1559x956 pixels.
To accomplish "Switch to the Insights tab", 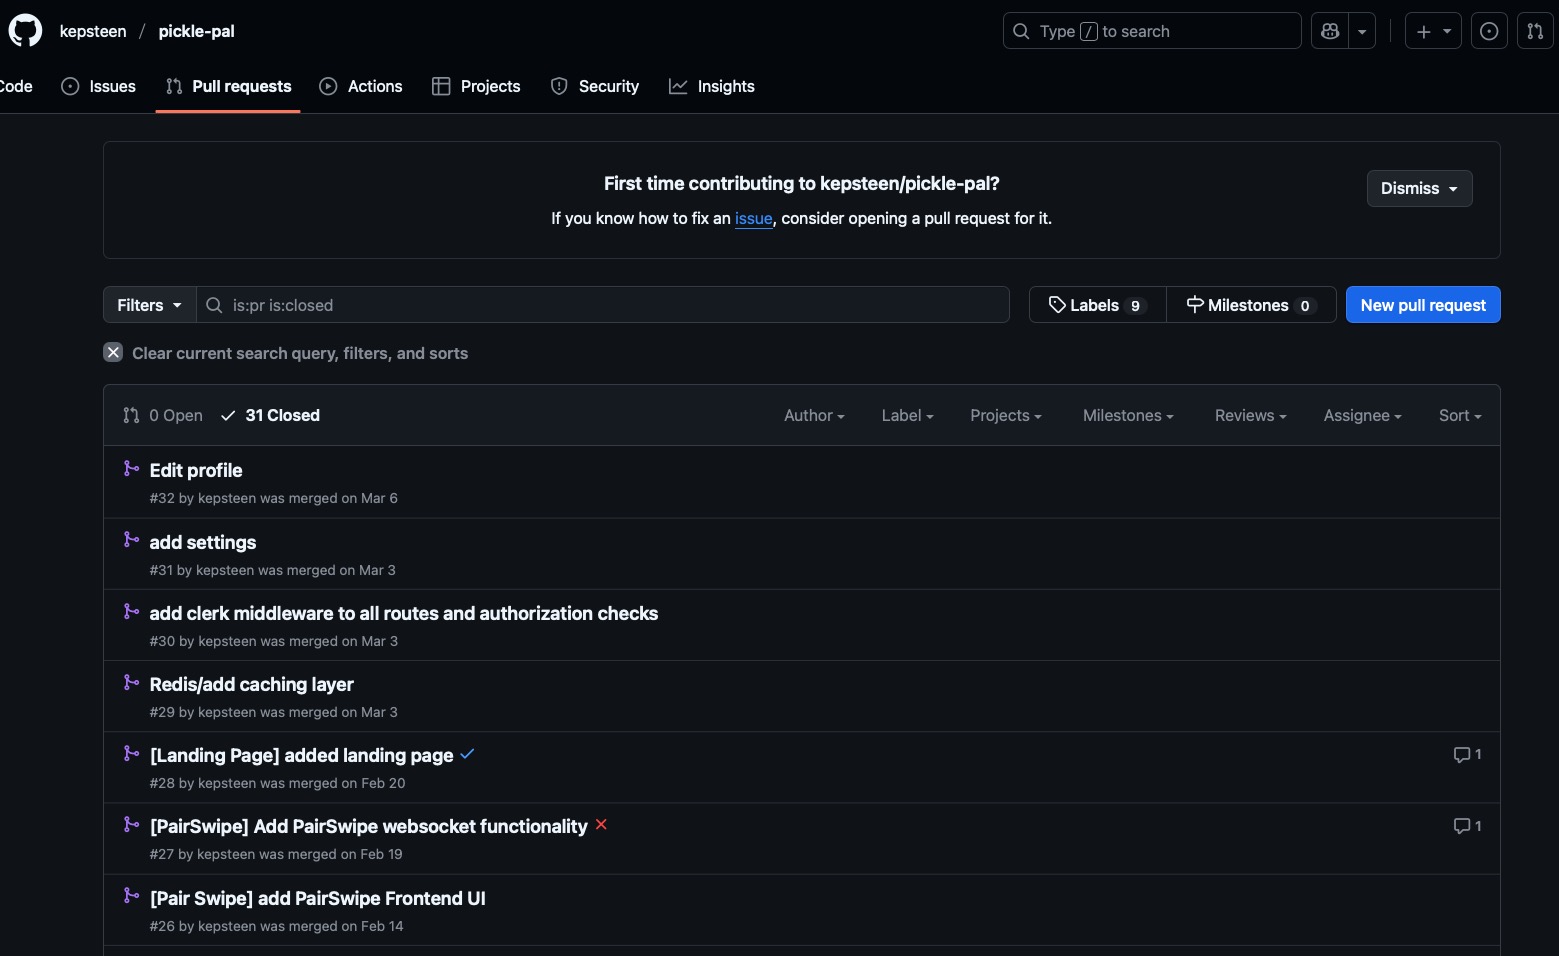I will coord(711,86).
